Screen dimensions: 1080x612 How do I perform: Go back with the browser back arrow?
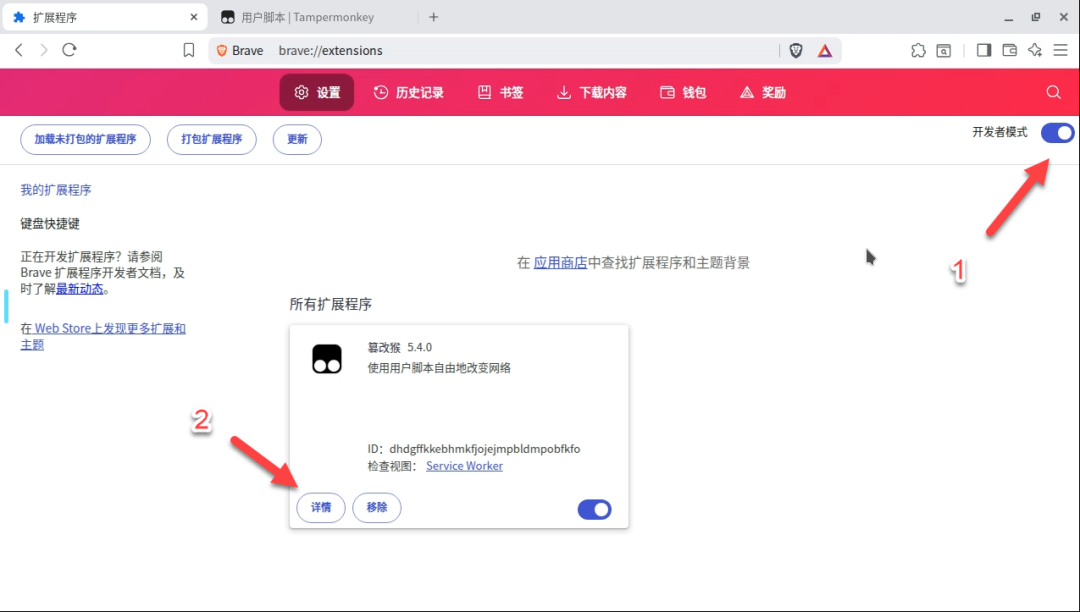click(x=19, y=50)
